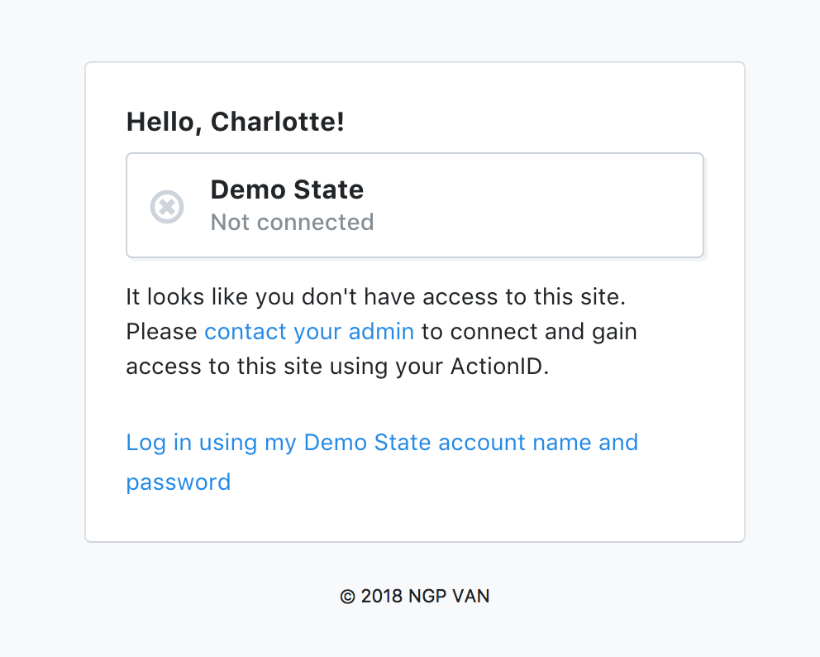Click the Not connected status label
Image resolution: width=820 pixels, height=657 pixels.
pos(291,222)
